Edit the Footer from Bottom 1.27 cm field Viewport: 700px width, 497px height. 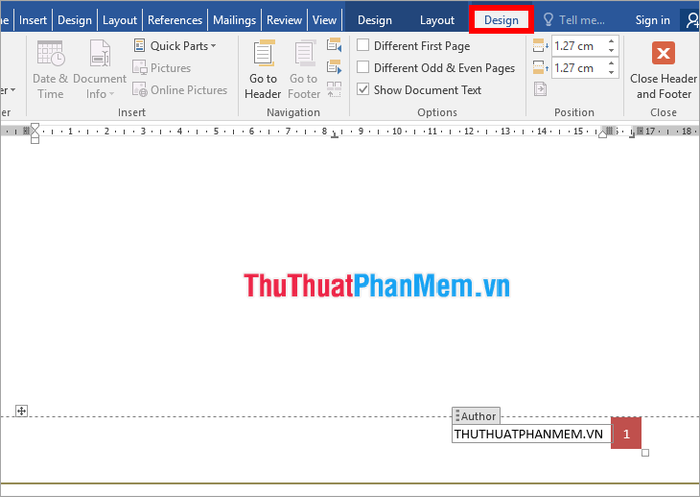point(579,68)
